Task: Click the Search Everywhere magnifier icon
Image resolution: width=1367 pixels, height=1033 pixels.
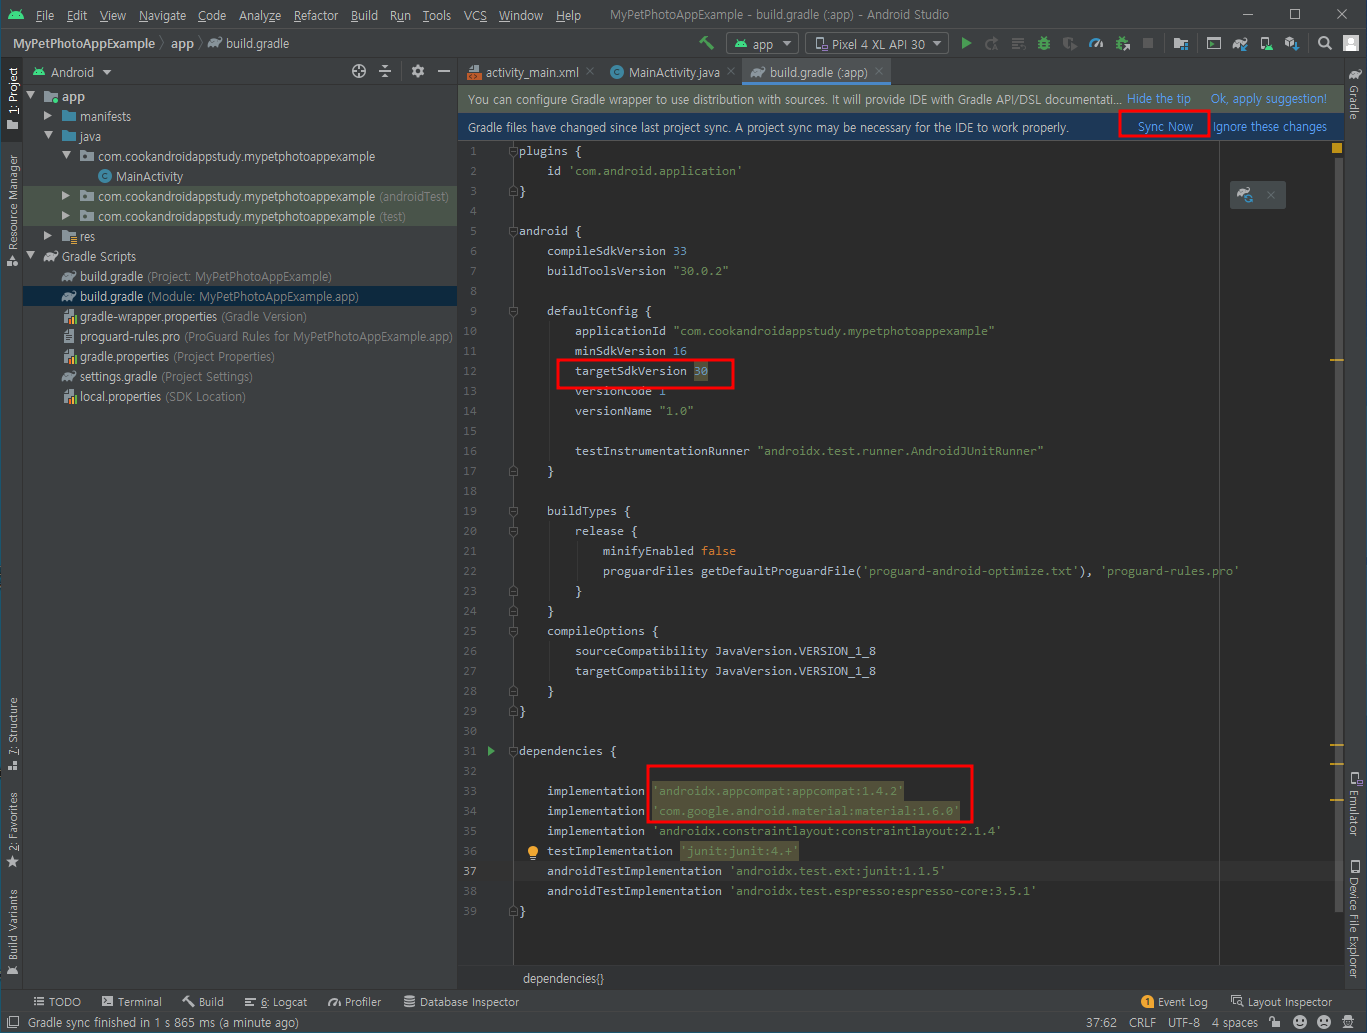Action: (1325, 43)
